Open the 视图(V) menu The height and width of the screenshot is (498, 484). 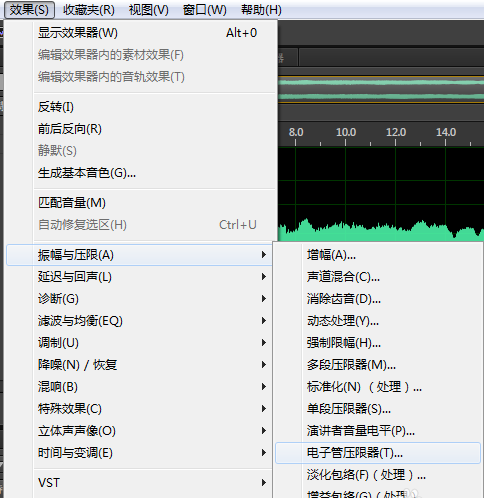tap(149, 10)
